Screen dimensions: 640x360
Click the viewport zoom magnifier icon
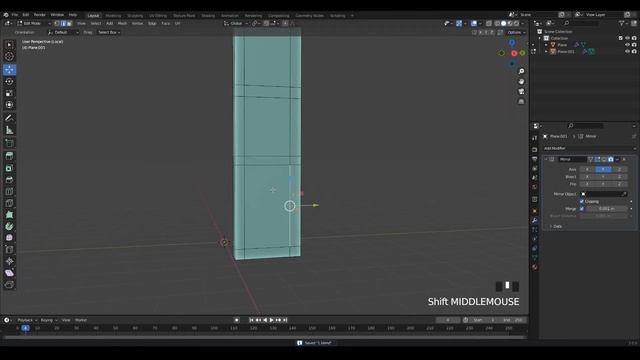[521, 71]
